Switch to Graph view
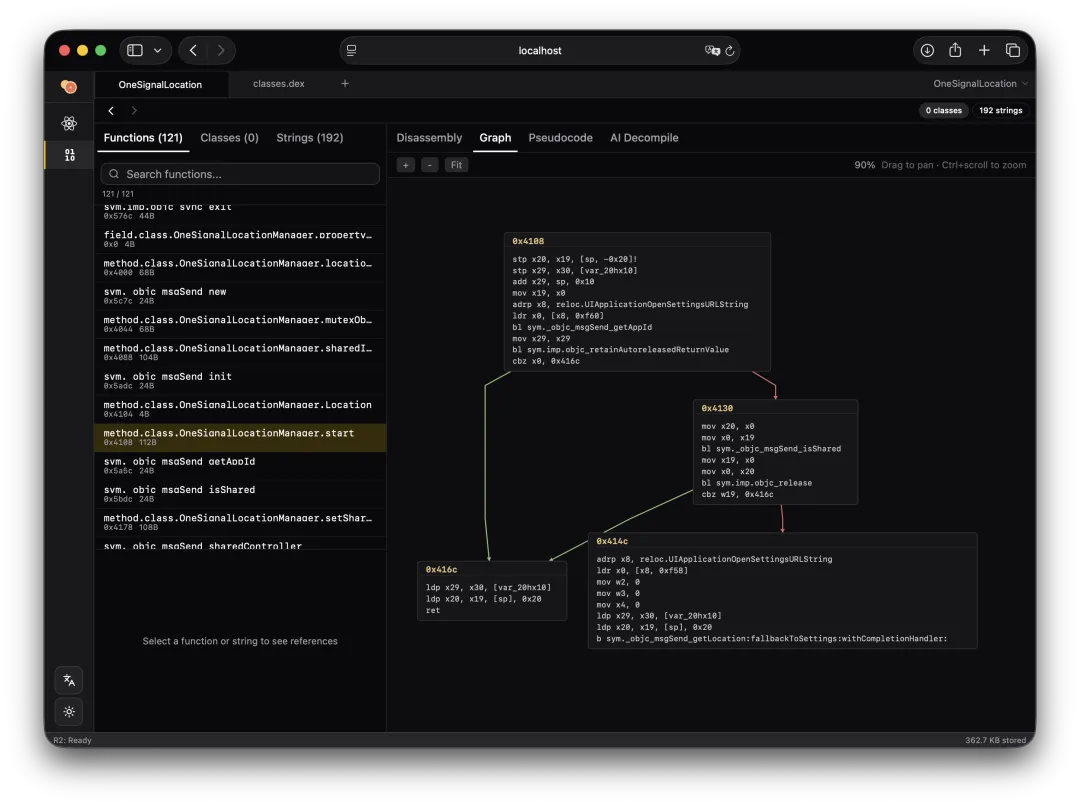 point(495,138)
